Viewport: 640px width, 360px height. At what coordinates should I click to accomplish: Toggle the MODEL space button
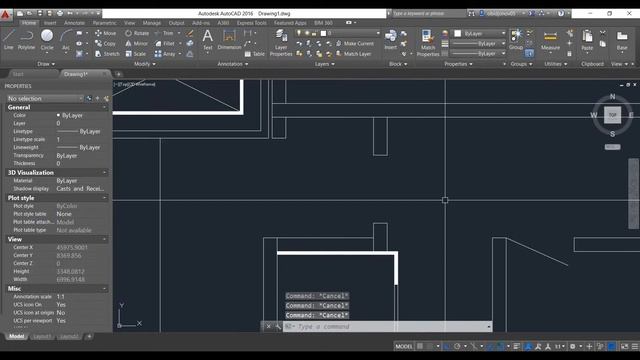click(x=404, y=346)
